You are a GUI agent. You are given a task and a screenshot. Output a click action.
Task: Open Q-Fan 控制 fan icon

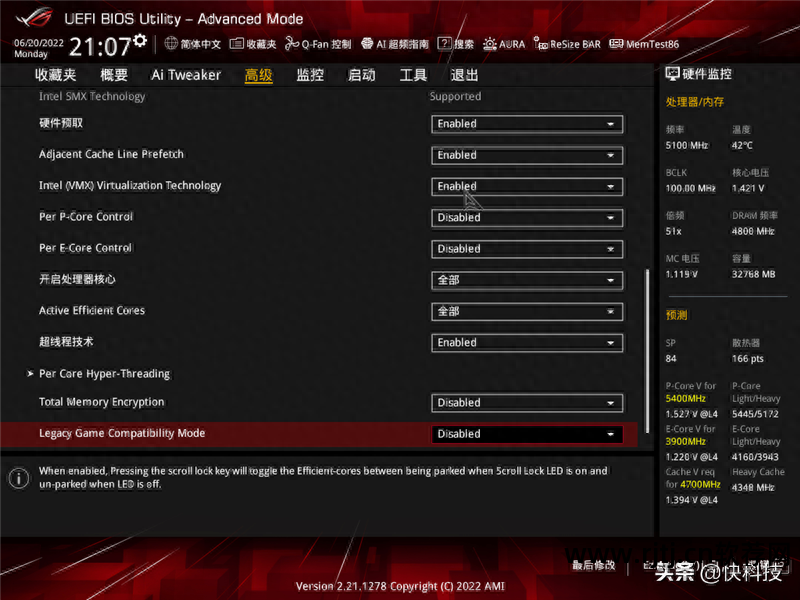point(292,44)
